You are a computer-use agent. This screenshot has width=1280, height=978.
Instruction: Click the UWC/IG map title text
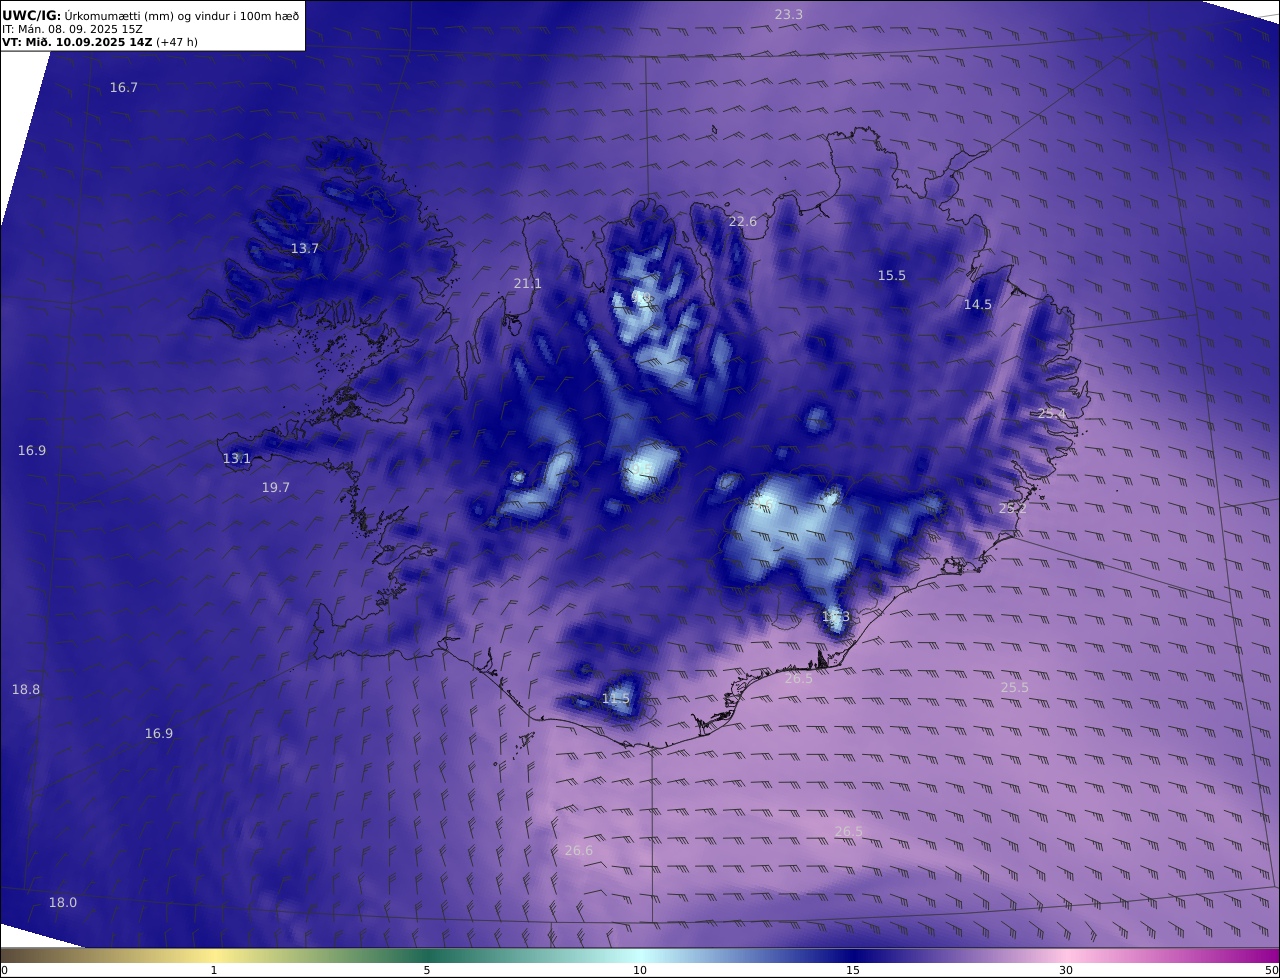point(150,15)
